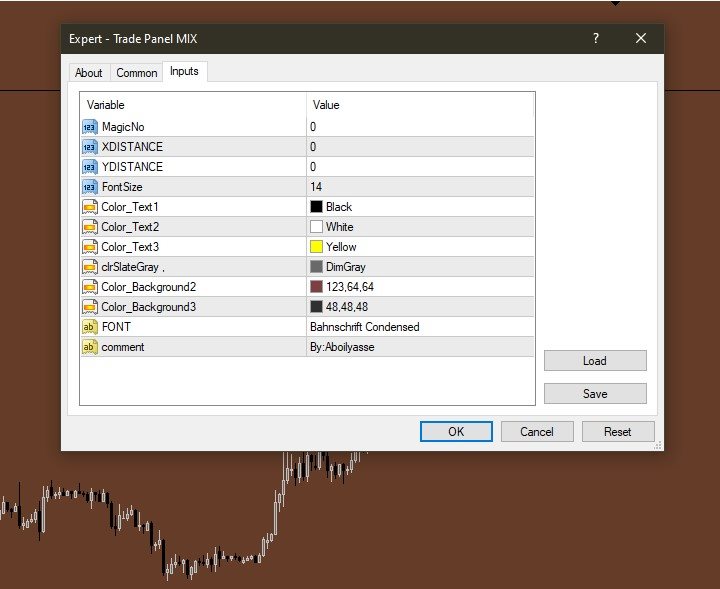
Task: Select the comment variable name
Action: tap(123, 347)
